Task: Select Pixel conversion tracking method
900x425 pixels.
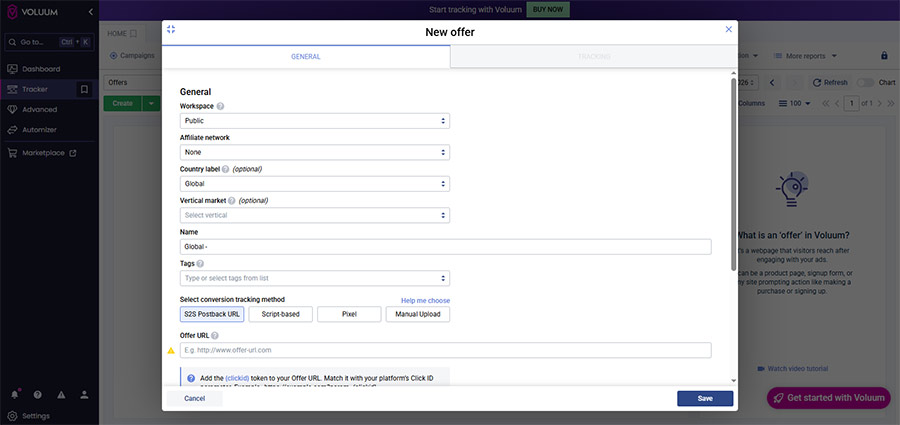Action: click(349, 314)
